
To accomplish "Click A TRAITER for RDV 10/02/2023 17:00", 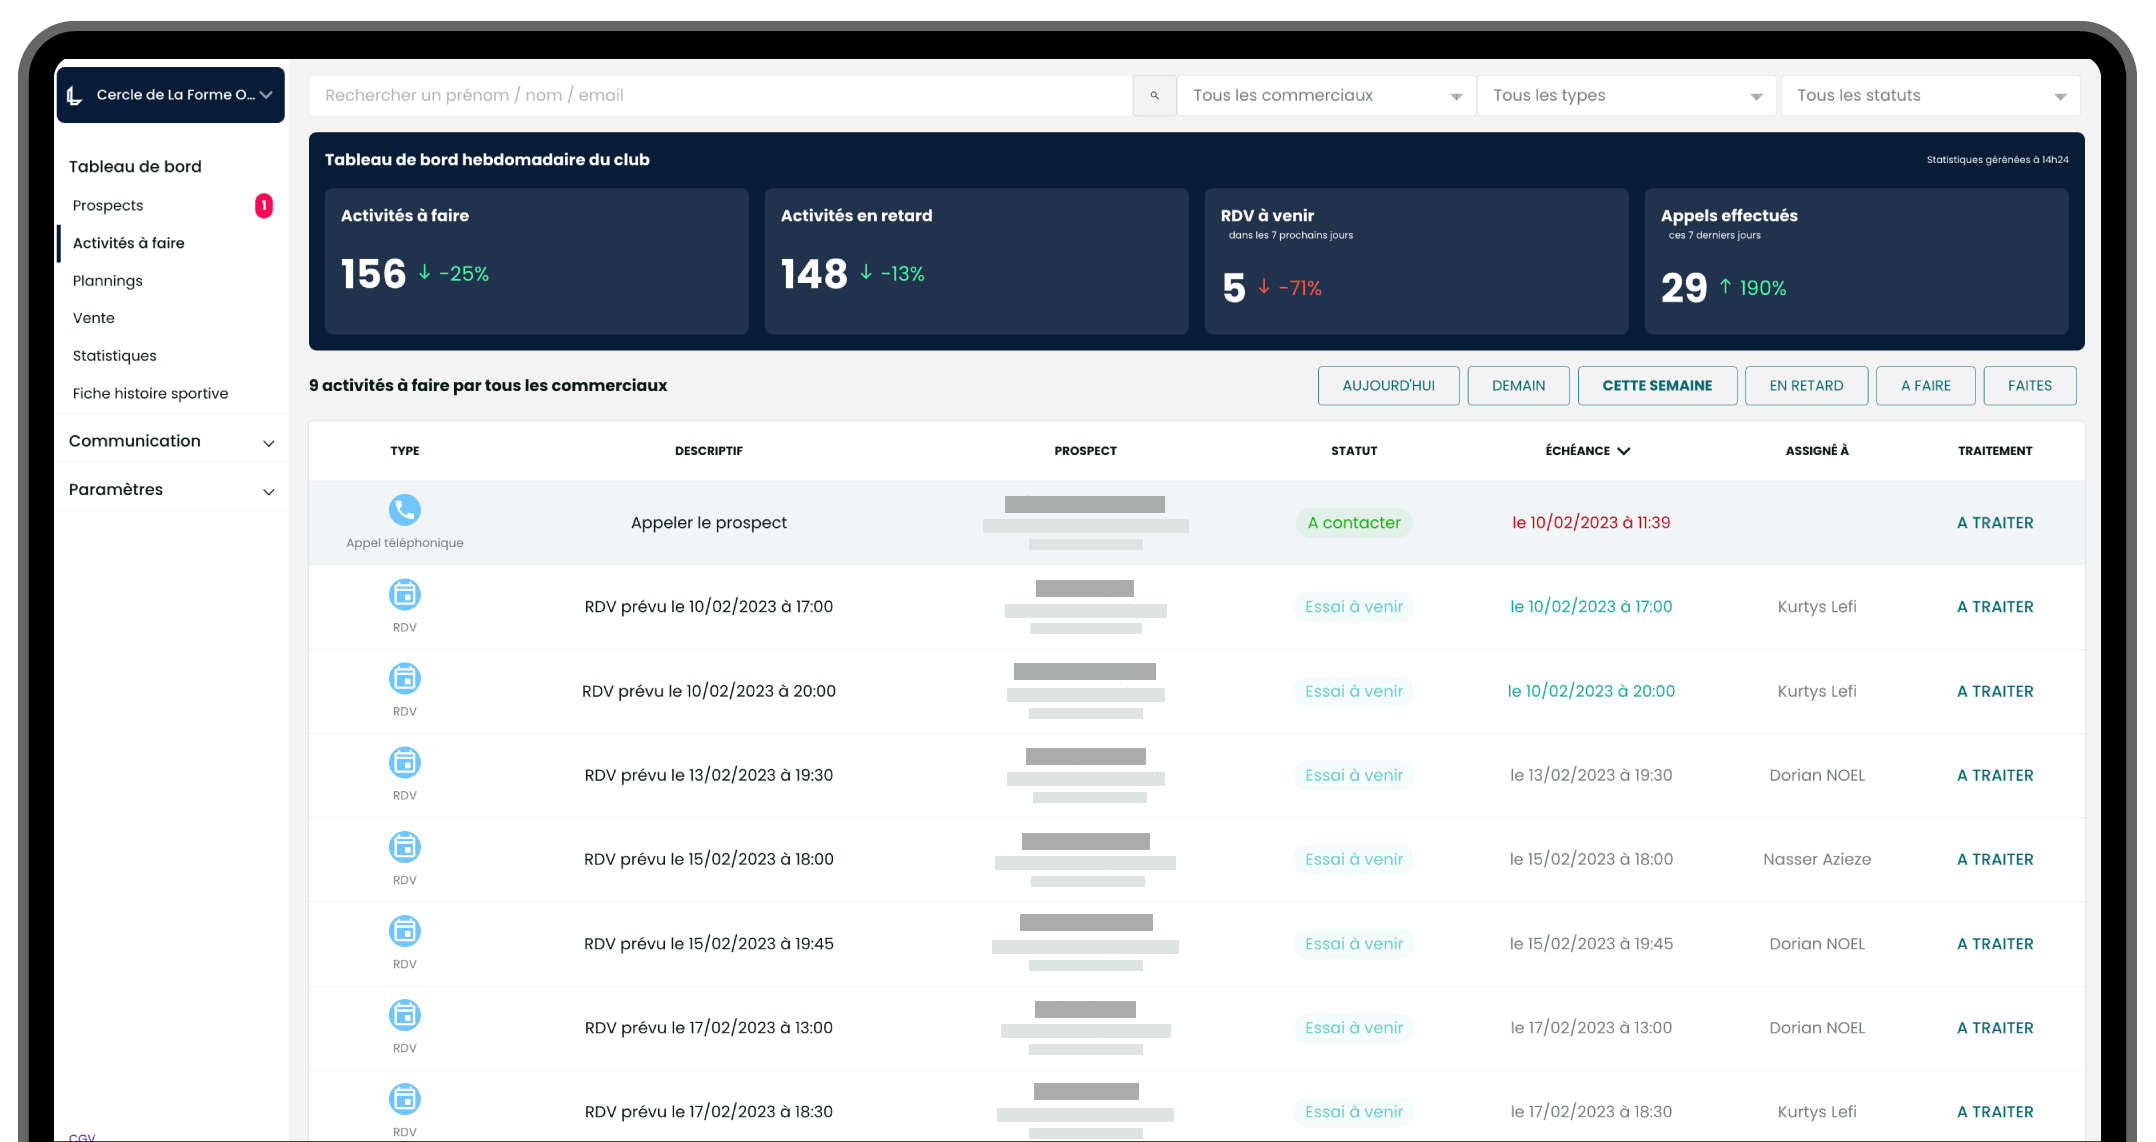I will coord(1995,607).
